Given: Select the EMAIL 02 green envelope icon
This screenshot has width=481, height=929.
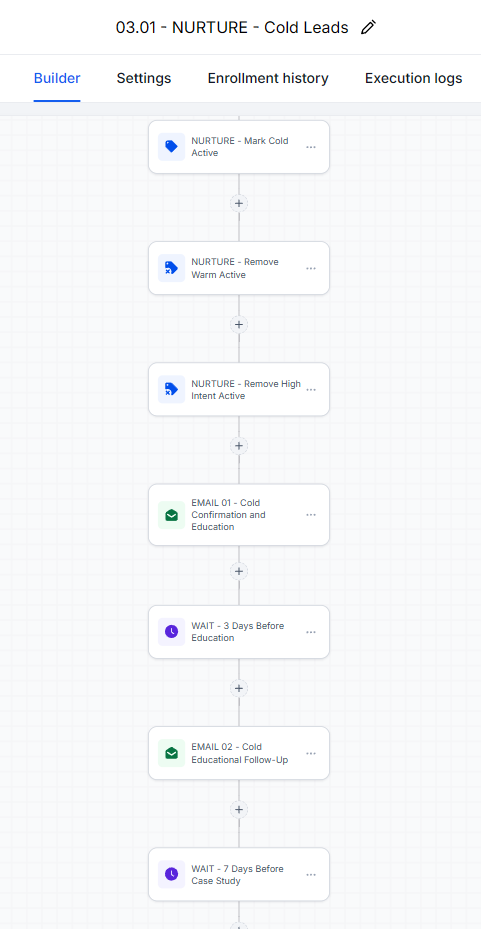Looking at the screenshot, I should pyautogui.click(x=171, y=753).
